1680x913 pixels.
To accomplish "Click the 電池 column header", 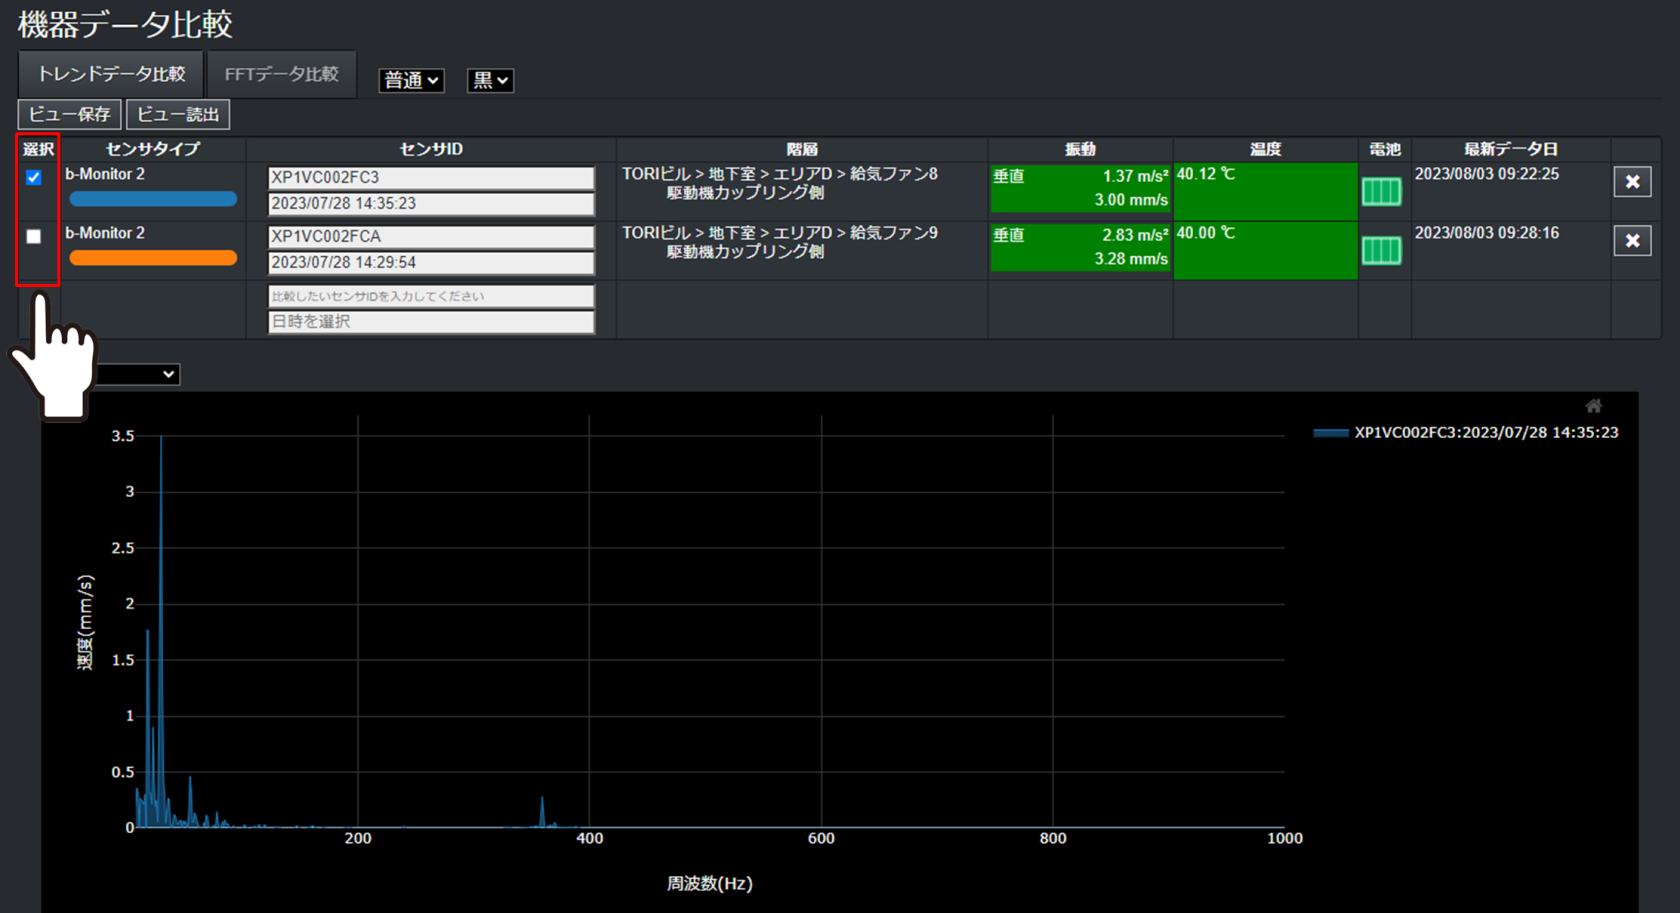I will (1384, 149).
